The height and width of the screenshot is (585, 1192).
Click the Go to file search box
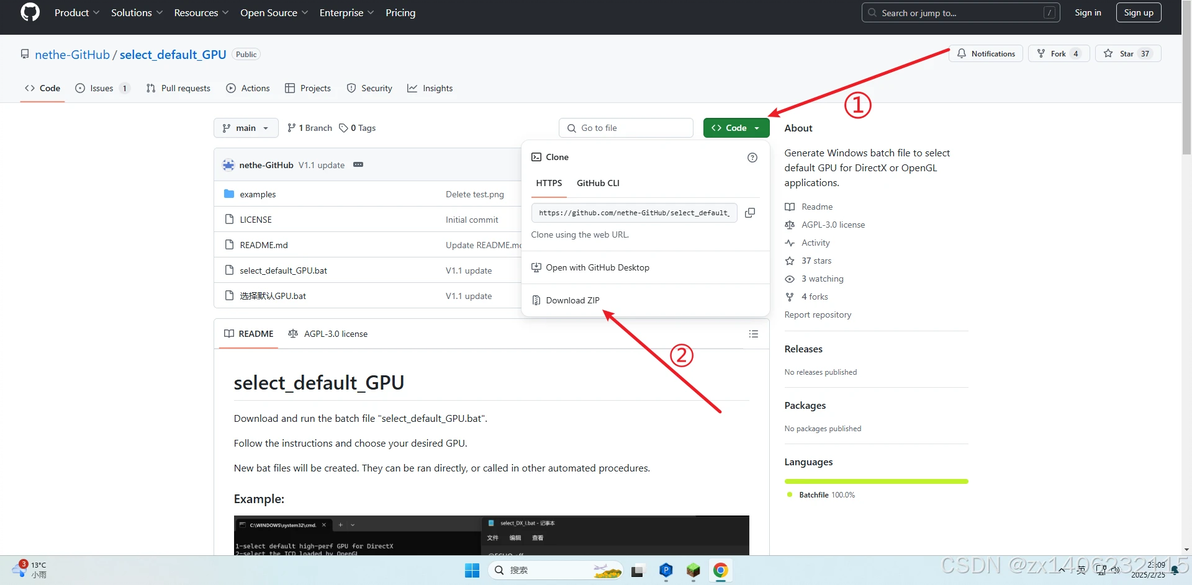tap(626, 128)
